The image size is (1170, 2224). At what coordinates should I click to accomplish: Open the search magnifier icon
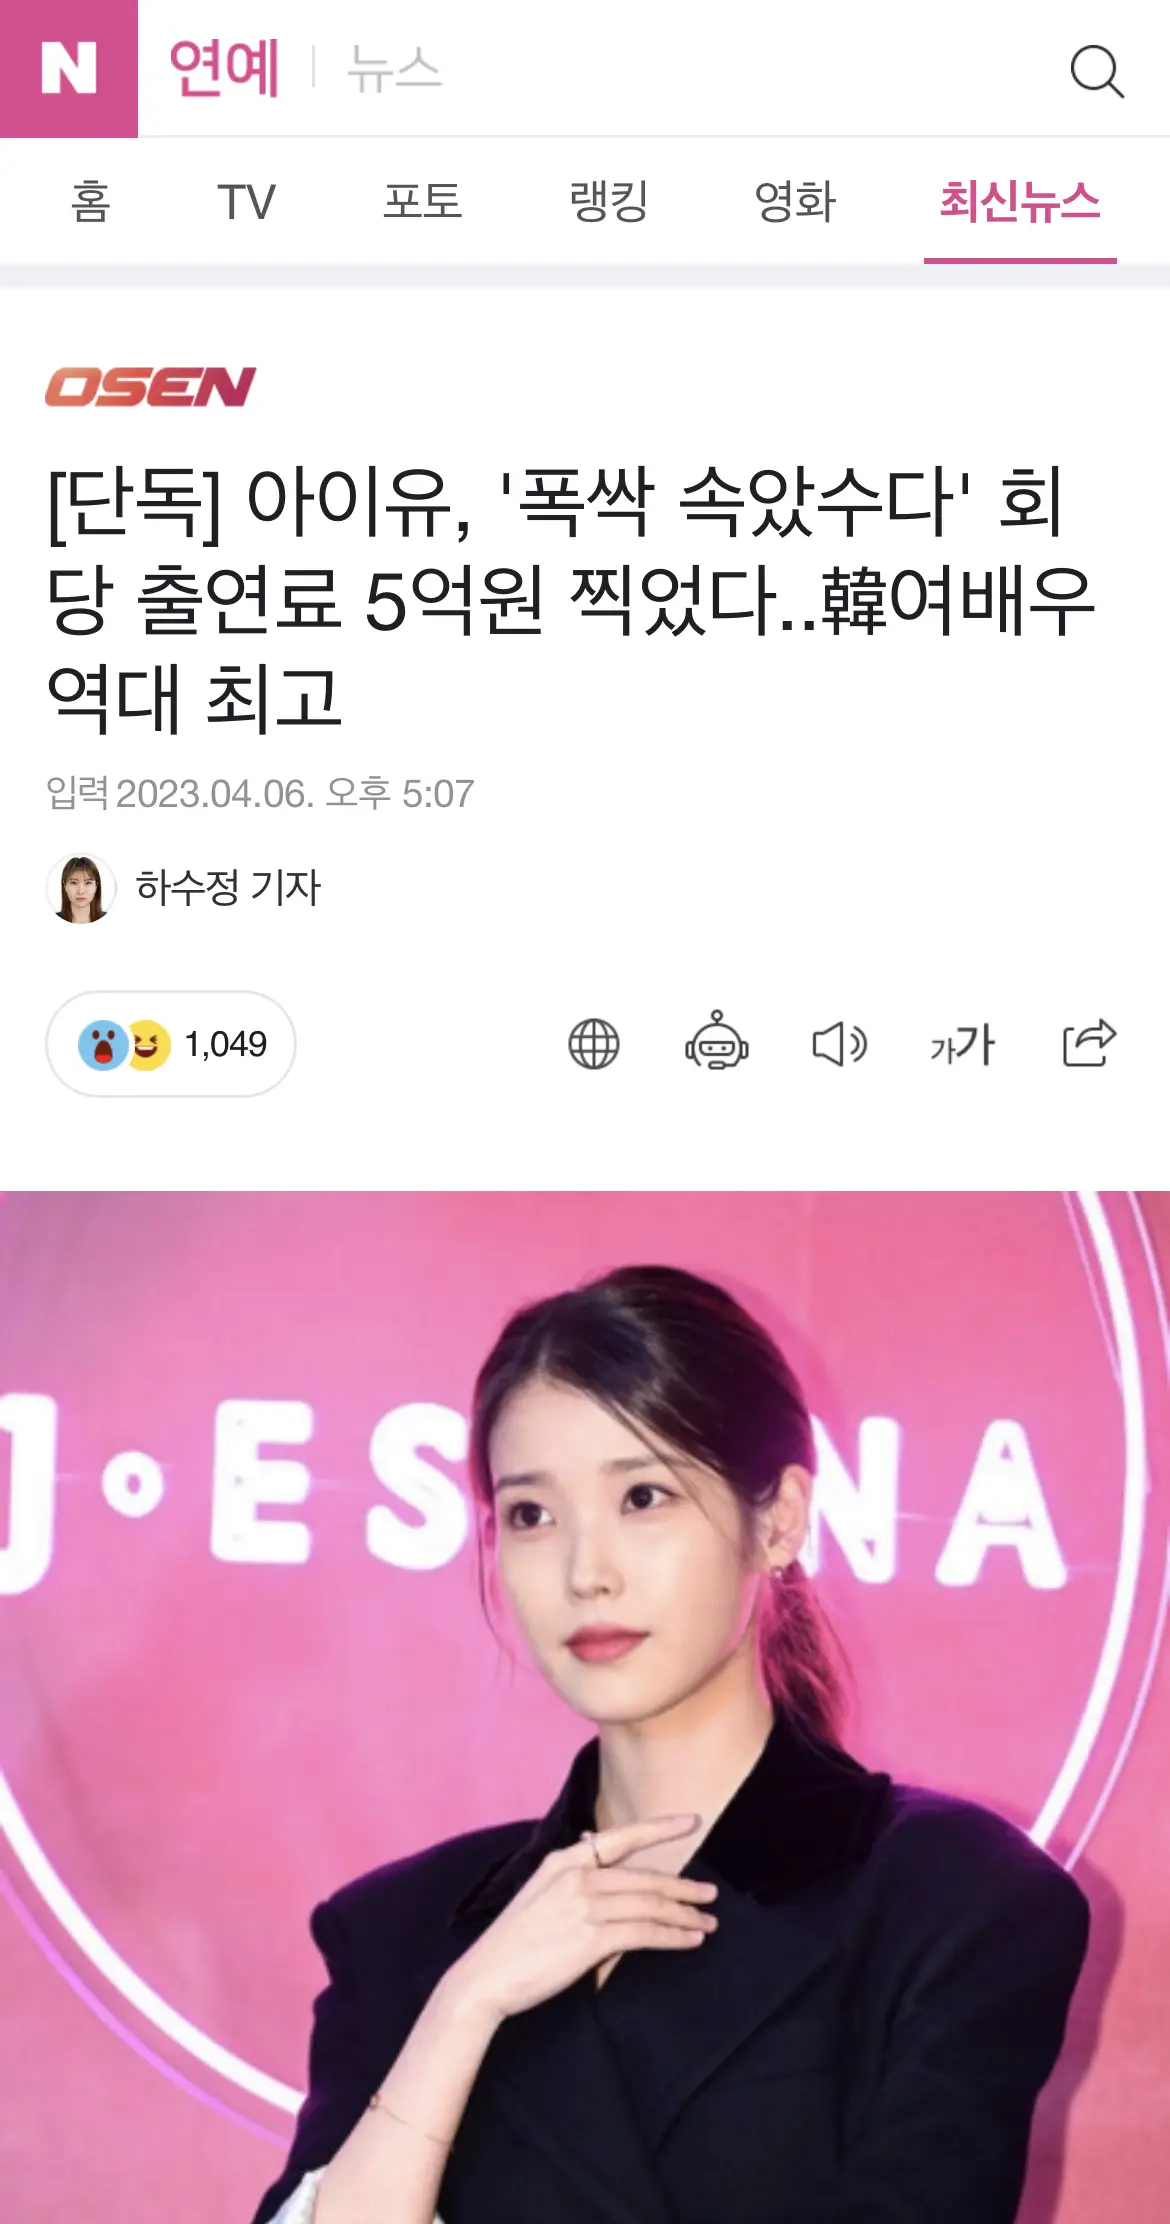[x=1096, y=71]
